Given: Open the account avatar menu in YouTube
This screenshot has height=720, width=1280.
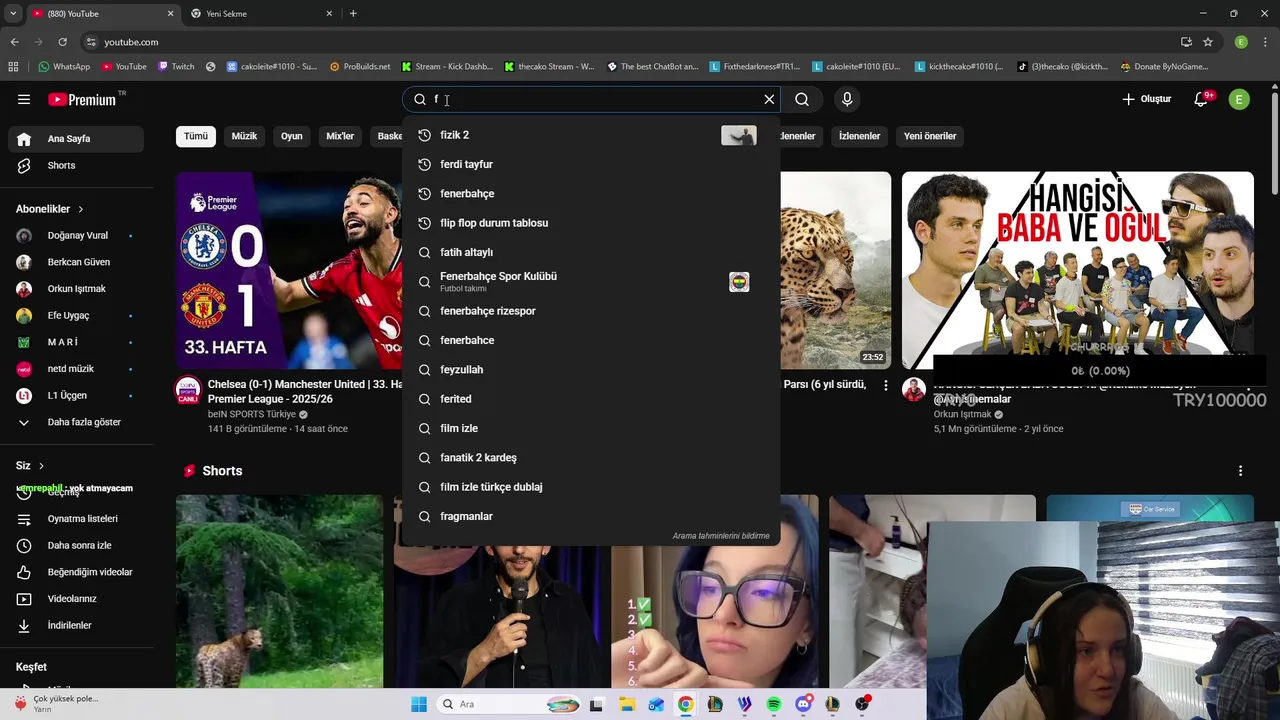Looking at the screenshot, I should point(1239,99).
